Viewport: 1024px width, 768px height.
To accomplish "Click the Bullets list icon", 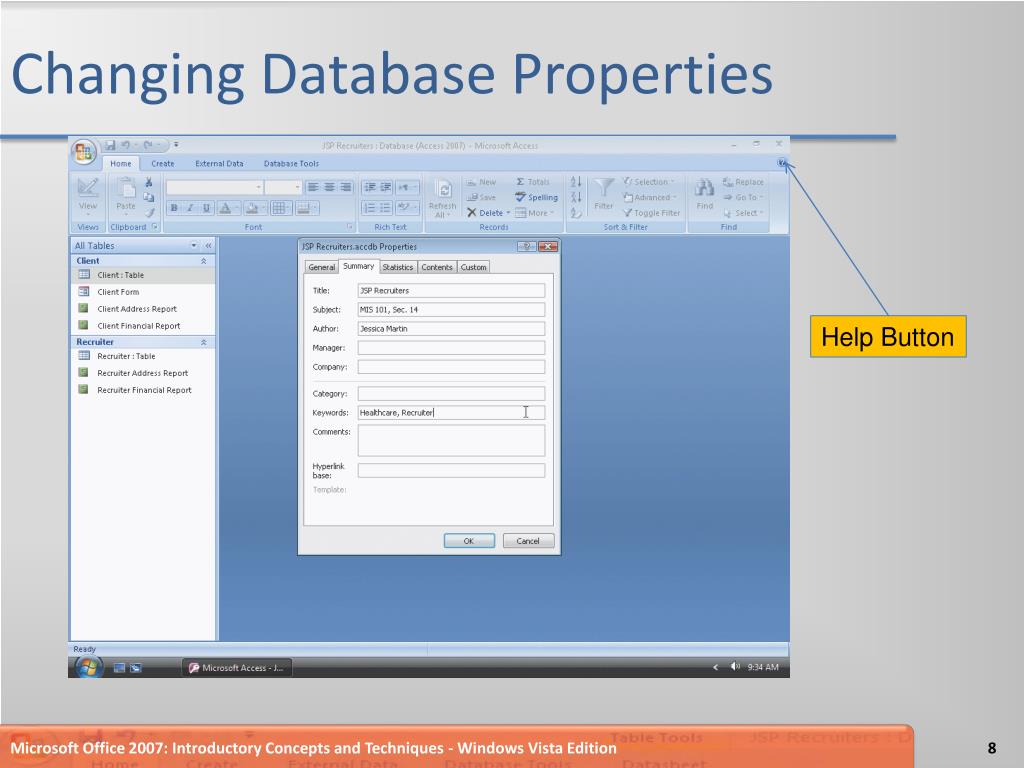I will point(386,208).
